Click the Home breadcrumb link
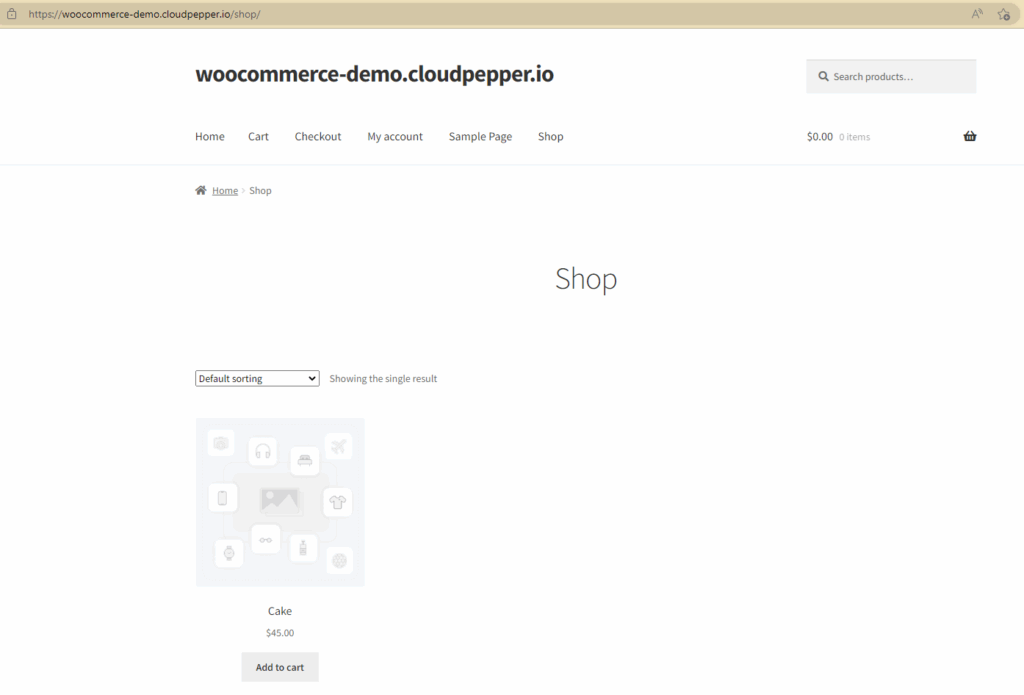The width and height of the screenshot is (1024, 695). [x=225, y=189]
